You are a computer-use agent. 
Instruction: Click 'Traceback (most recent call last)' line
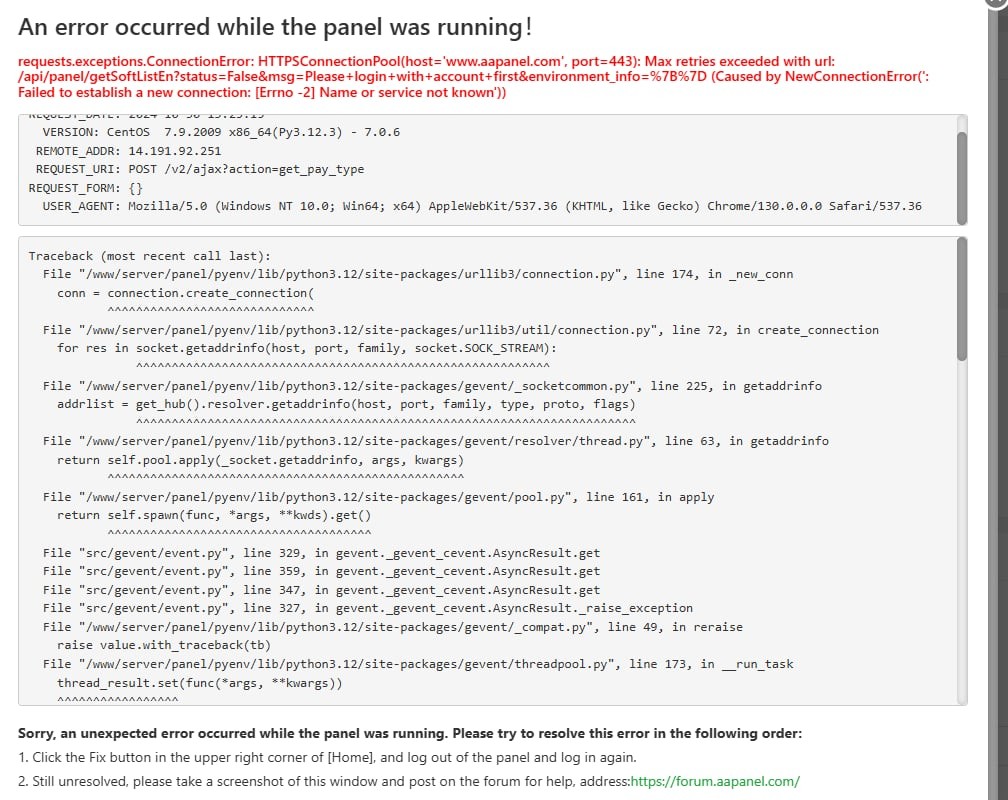pos(149,256)
